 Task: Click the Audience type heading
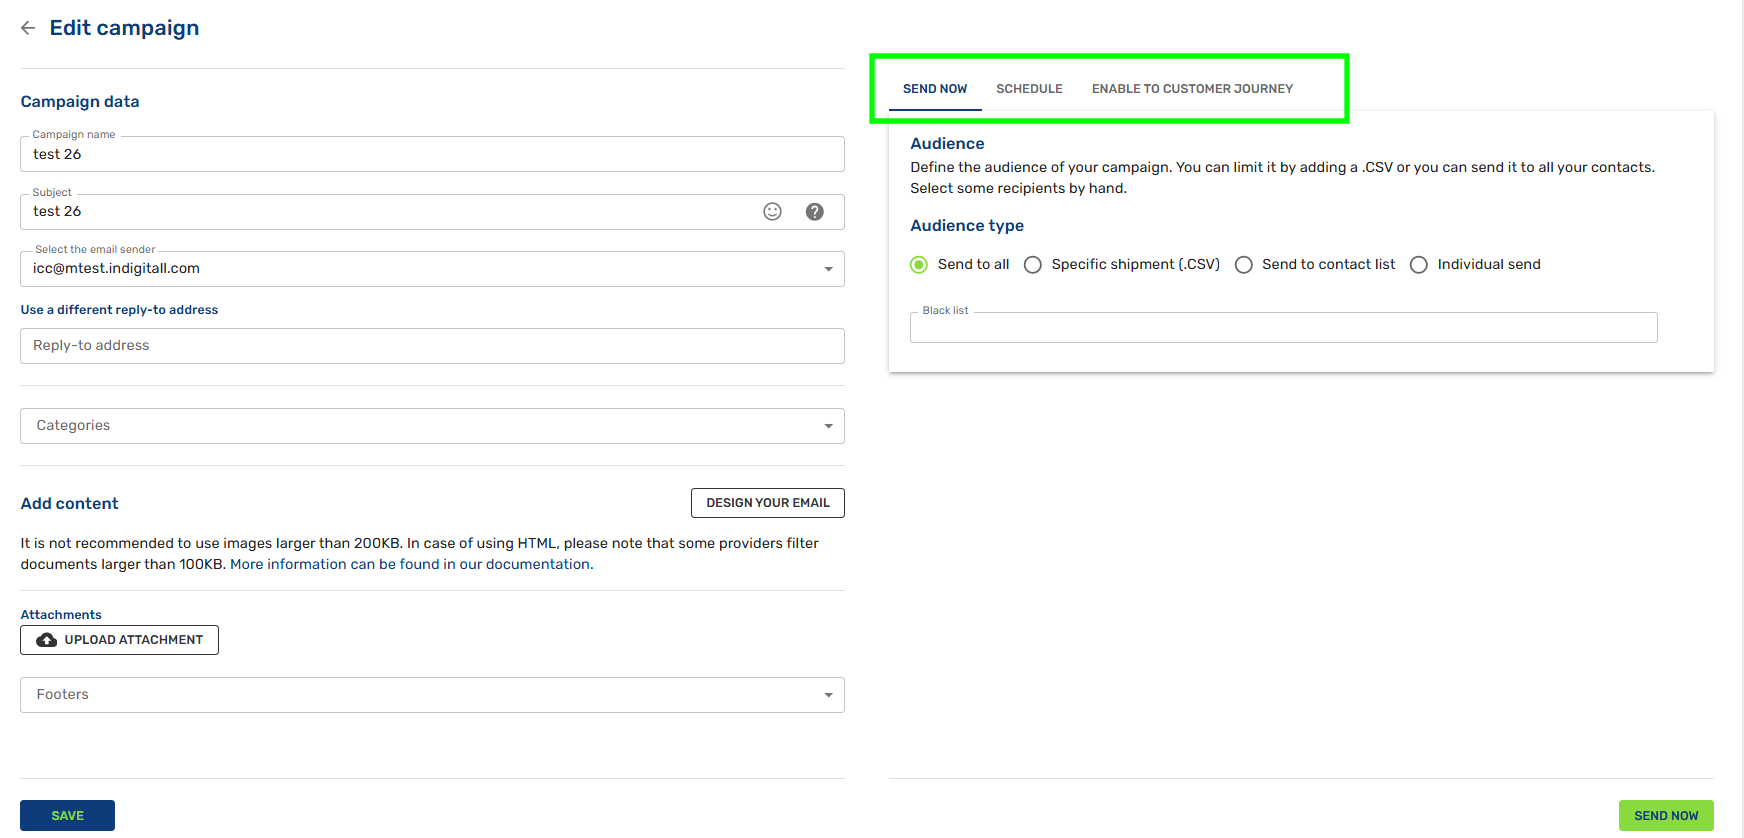pyautogui.click(x=967, y=226)
